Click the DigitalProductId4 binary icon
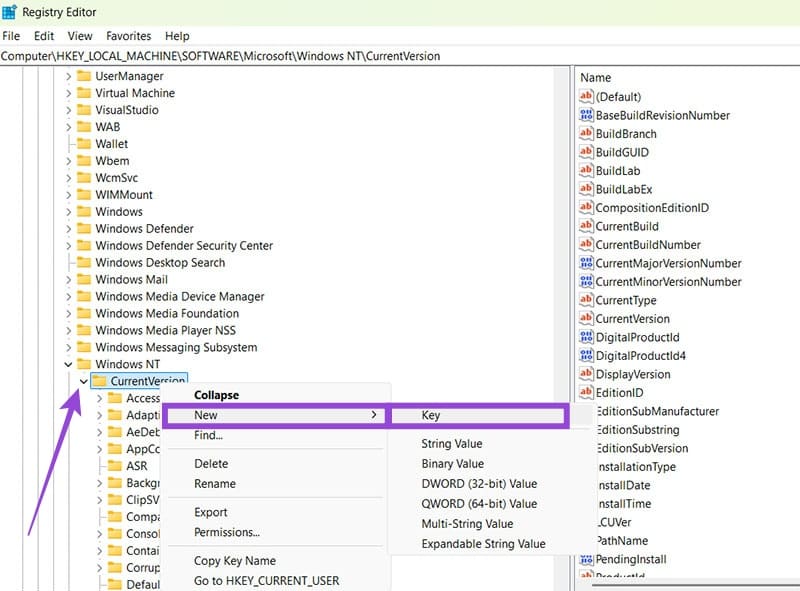Screen dimensions: 800x591 [586, 355]
